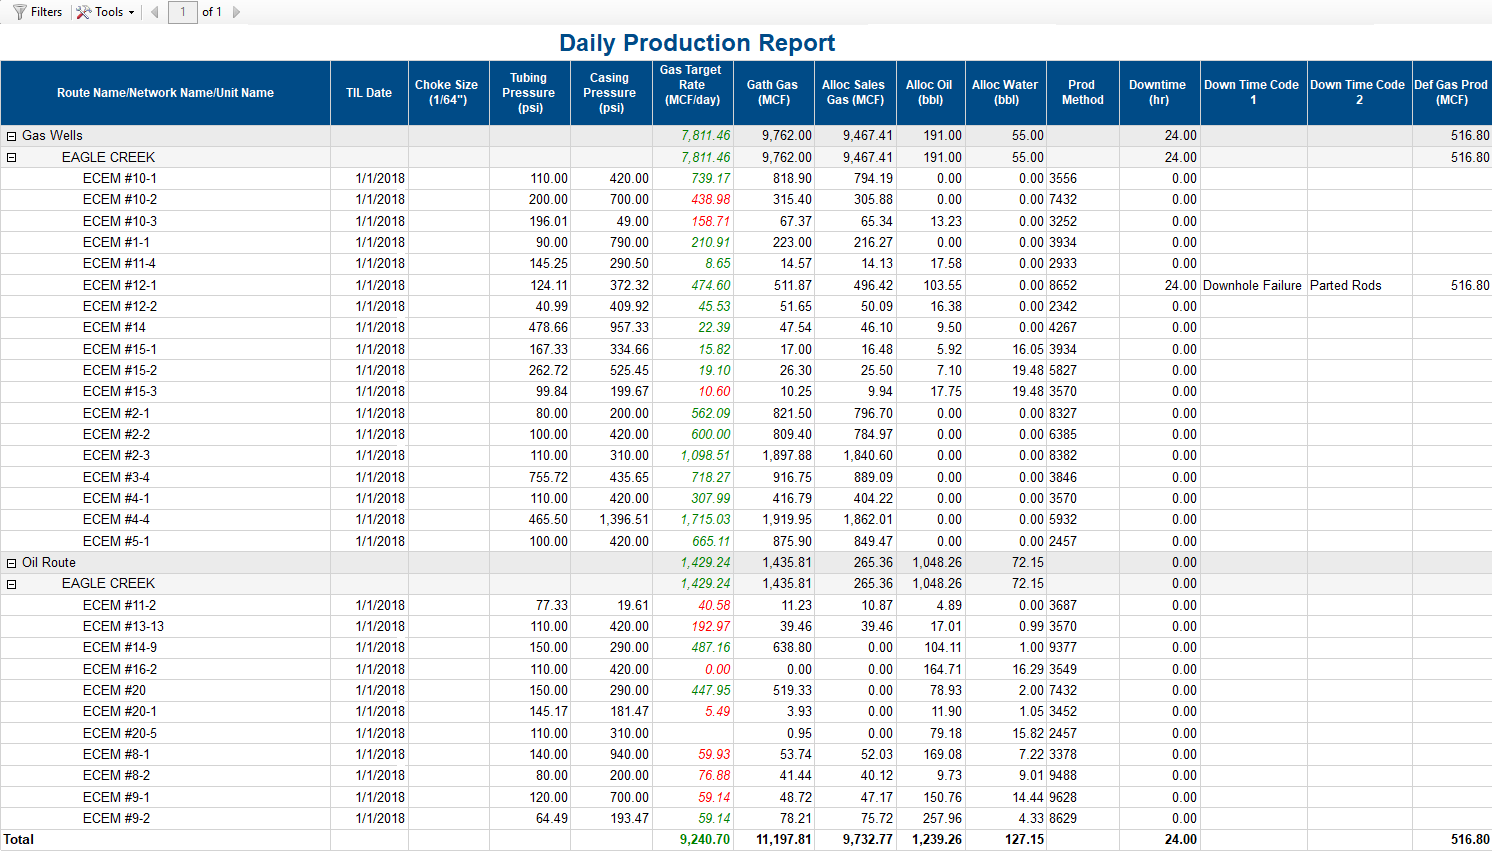Select the ECEM #14-9 row name
The image size is (1492, 851).
tap(120, 647)
